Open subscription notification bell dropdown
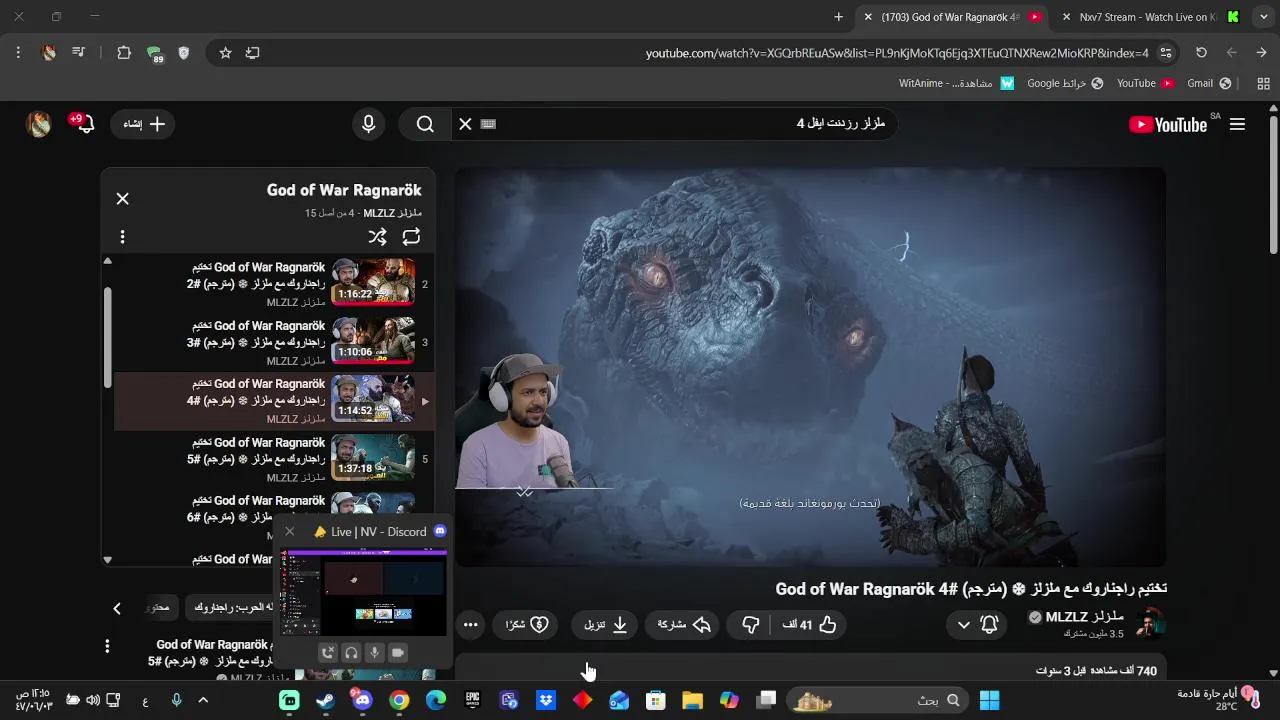 pyautogui.click(x=976, y=624)
